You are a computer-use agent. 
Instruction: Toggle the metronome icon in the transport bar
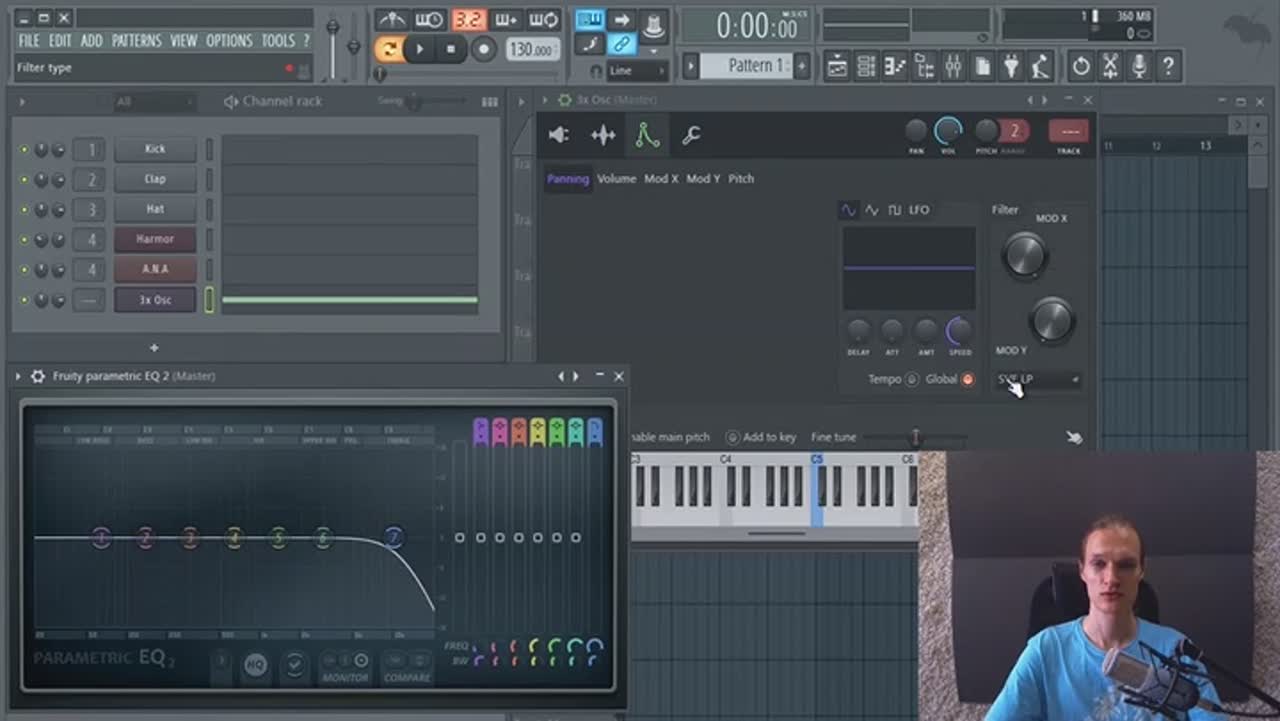click(x=391, y=20)
